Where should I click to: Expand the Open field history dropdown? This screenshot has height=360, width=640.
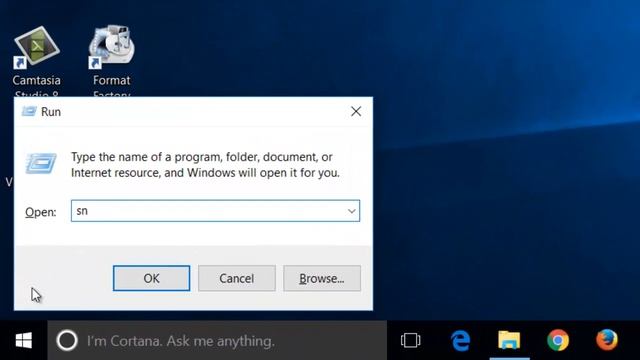pyautogui.click(x=351, y=211)
